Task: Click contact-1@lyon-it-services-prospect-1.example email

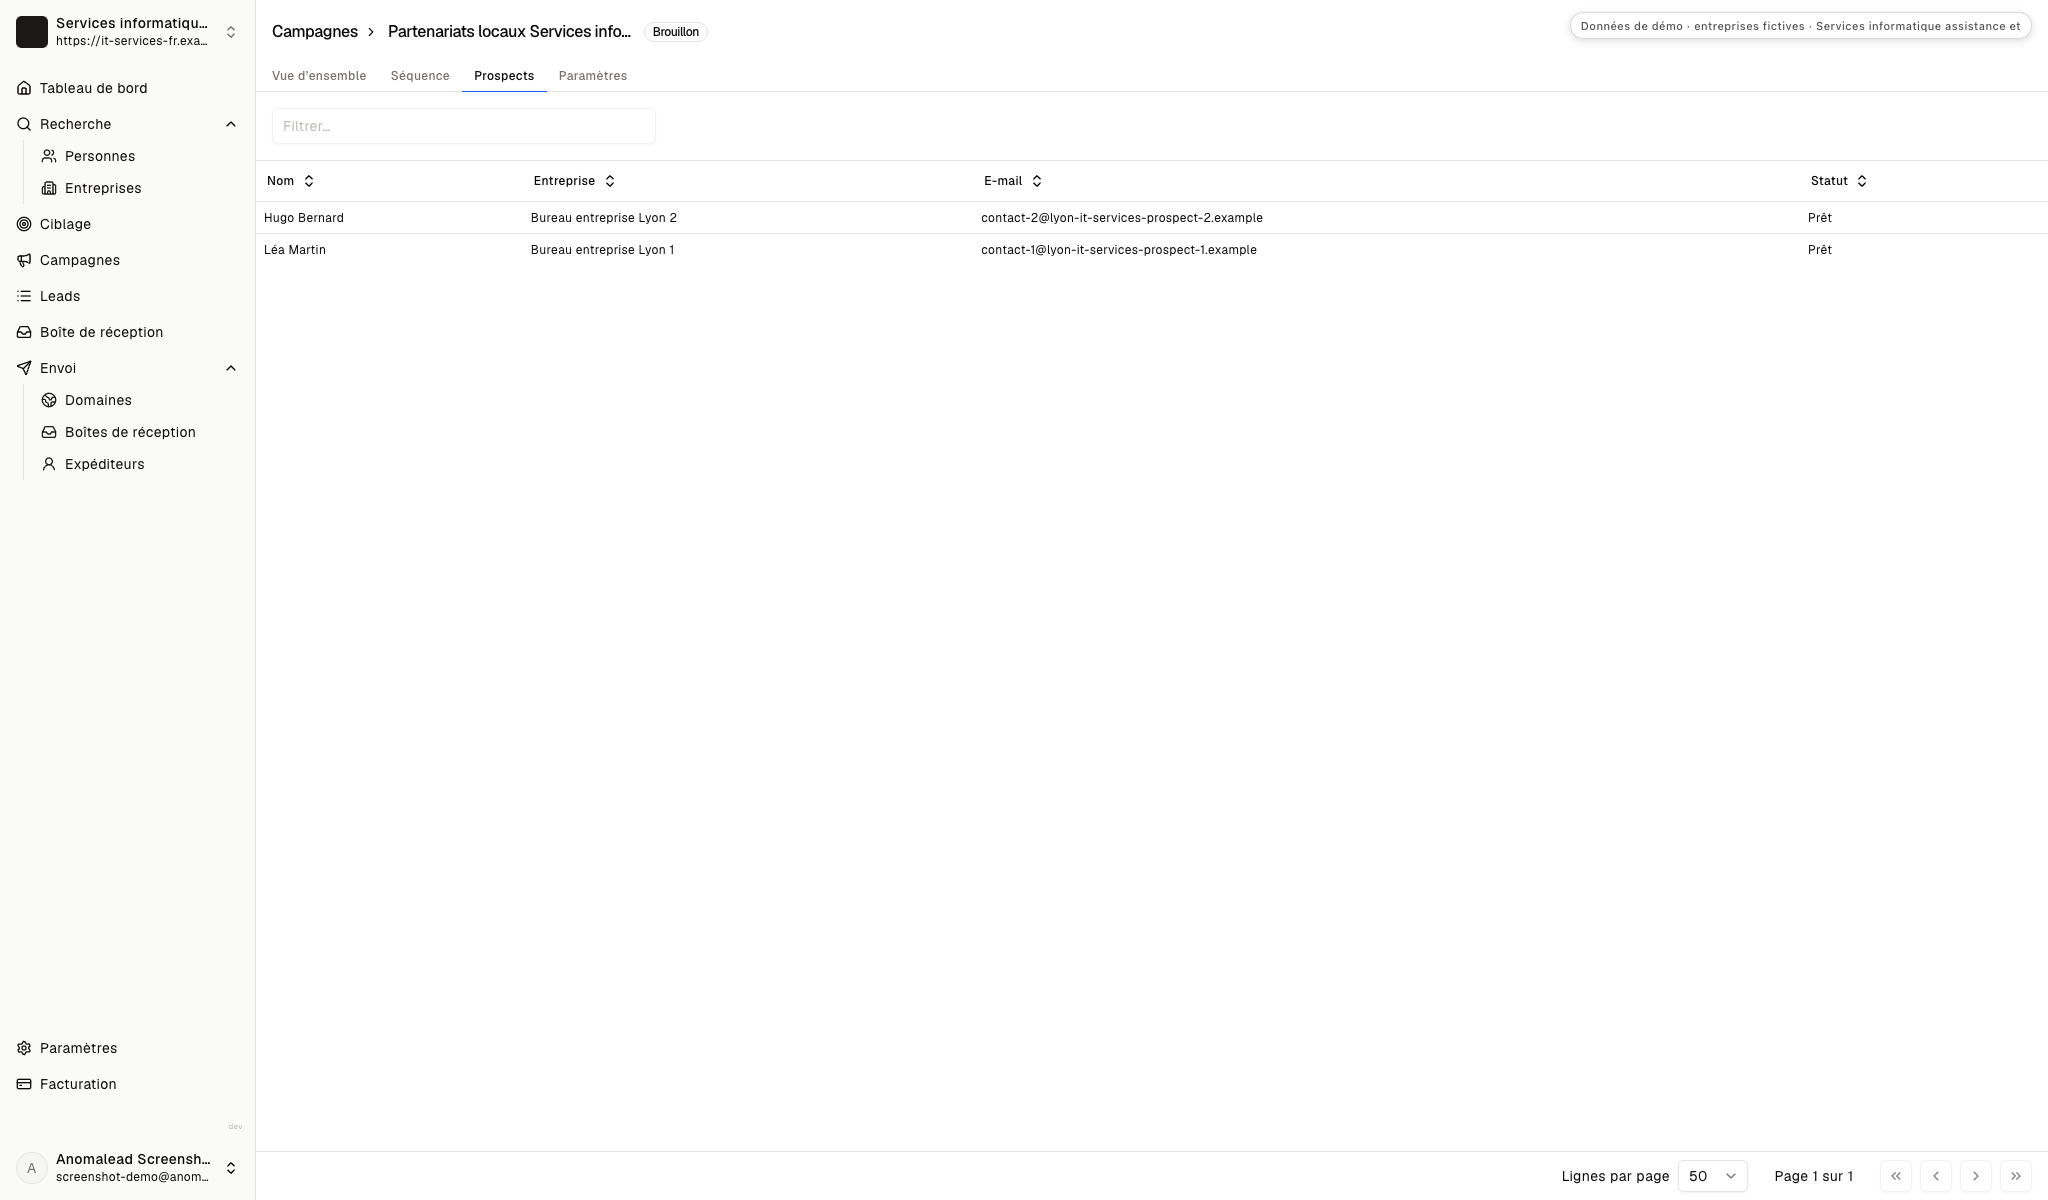Action: tap(1119, 250)
